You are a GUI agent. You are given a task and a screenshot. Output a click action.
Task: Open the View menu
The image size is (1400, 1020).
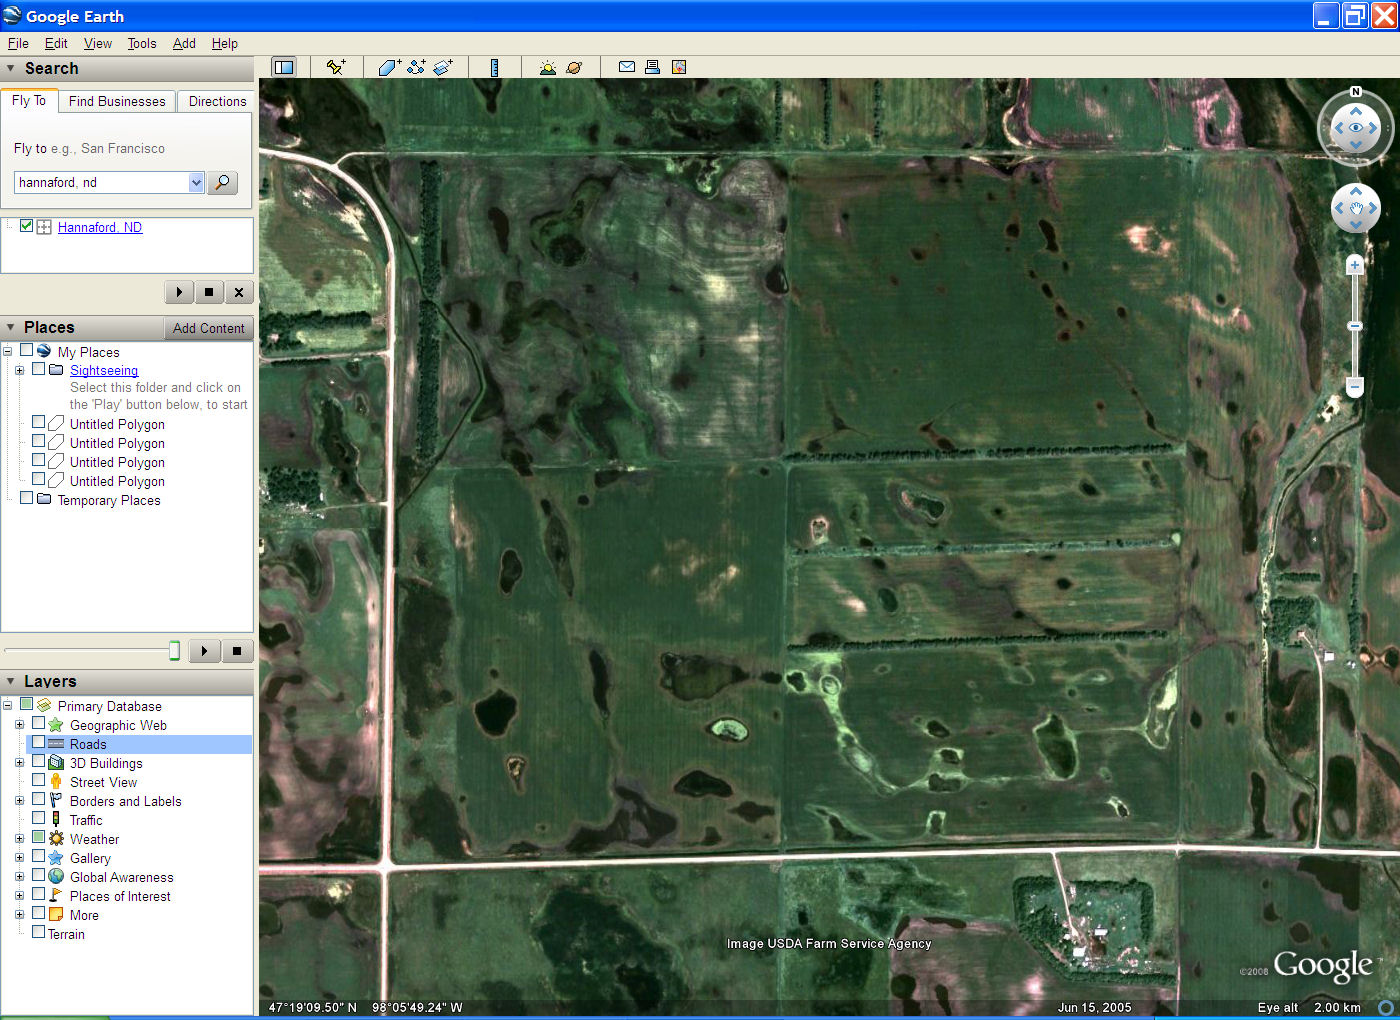[x=98, y=43]
